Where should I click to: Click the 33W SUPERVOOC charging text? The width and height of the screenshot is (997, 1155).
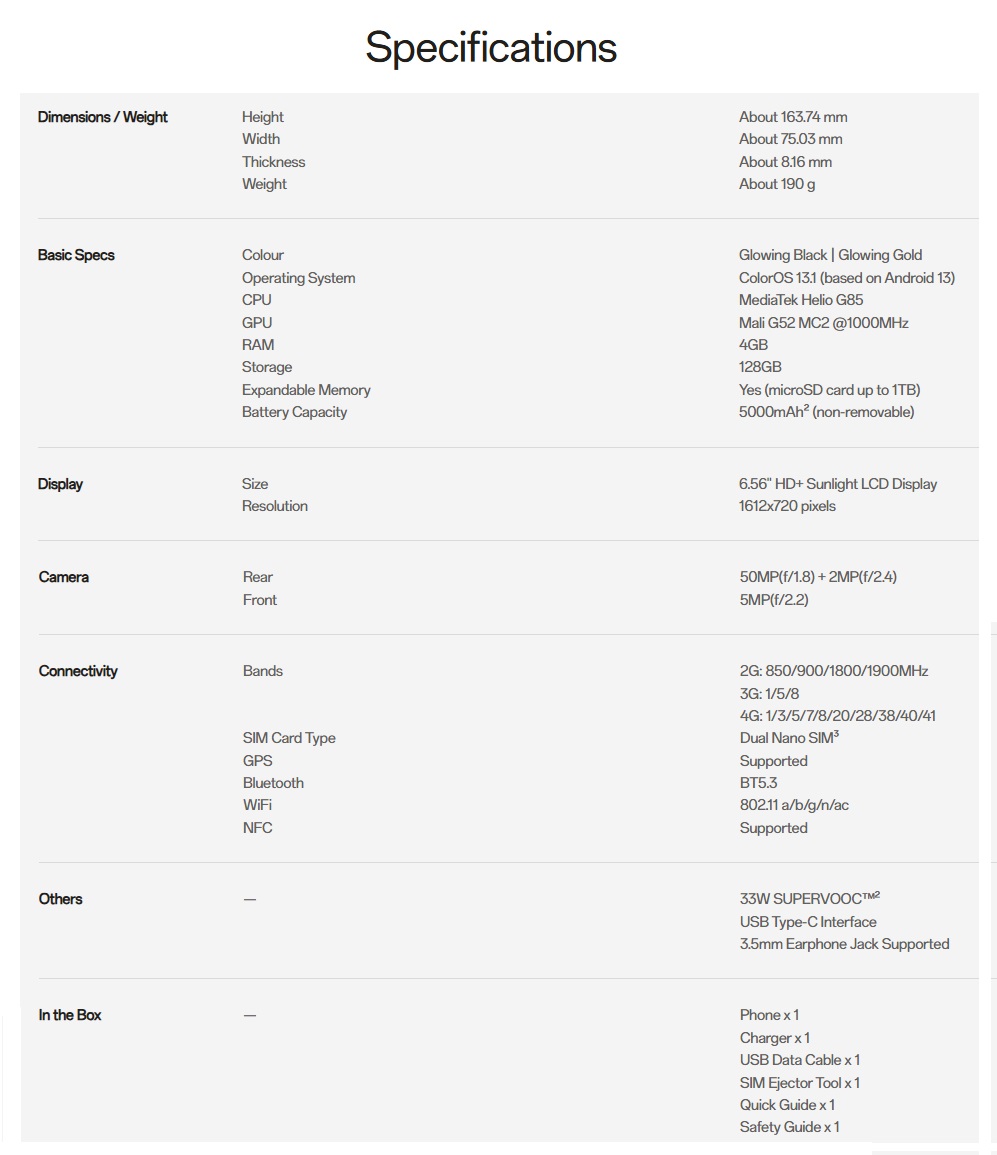tap(809, 899)
